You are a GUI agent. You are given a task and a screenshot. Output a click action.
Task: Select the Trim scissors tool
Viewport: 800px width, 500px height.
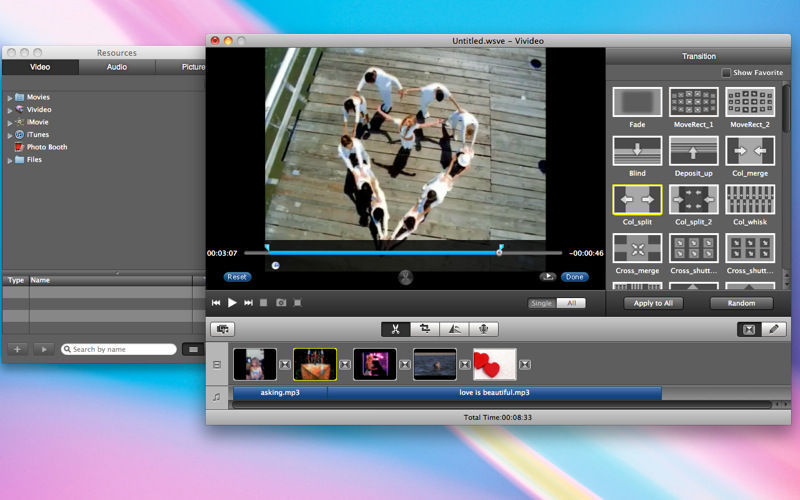pyautogui.click(x=395, y=329)
